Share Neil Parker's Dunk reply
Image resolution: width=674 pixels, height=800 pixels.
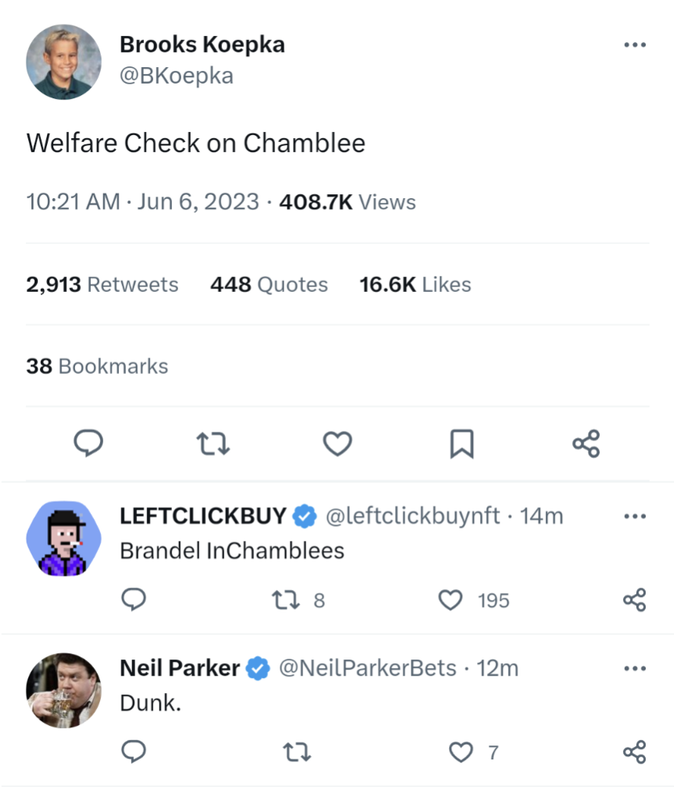pyautogui.click(x=634, y=751)
